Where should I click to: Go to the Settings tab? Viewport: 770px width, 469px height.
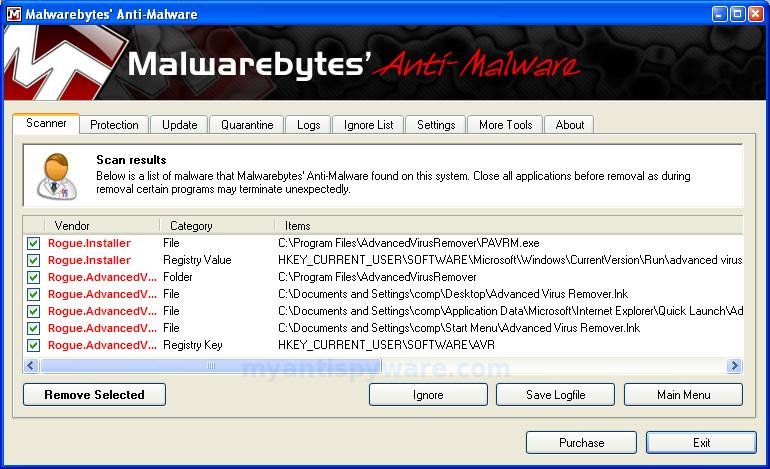(x=436, y=125)
